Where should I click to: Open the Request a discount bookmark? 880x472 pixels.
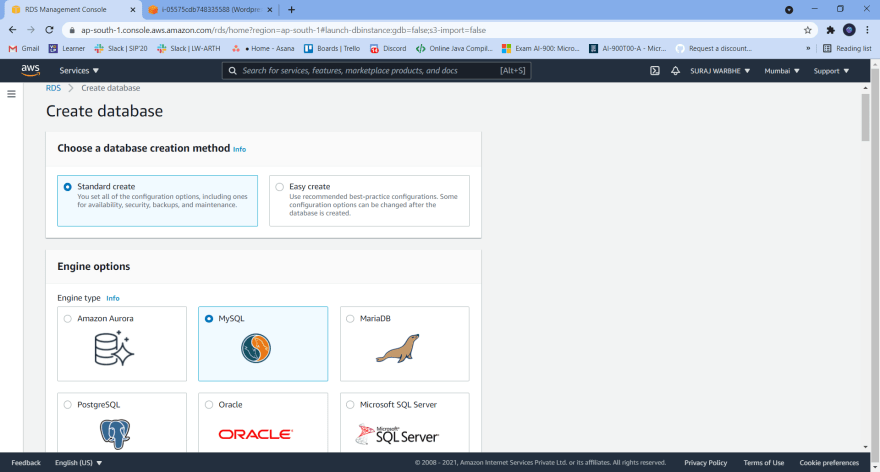click(x=714, y=48)
